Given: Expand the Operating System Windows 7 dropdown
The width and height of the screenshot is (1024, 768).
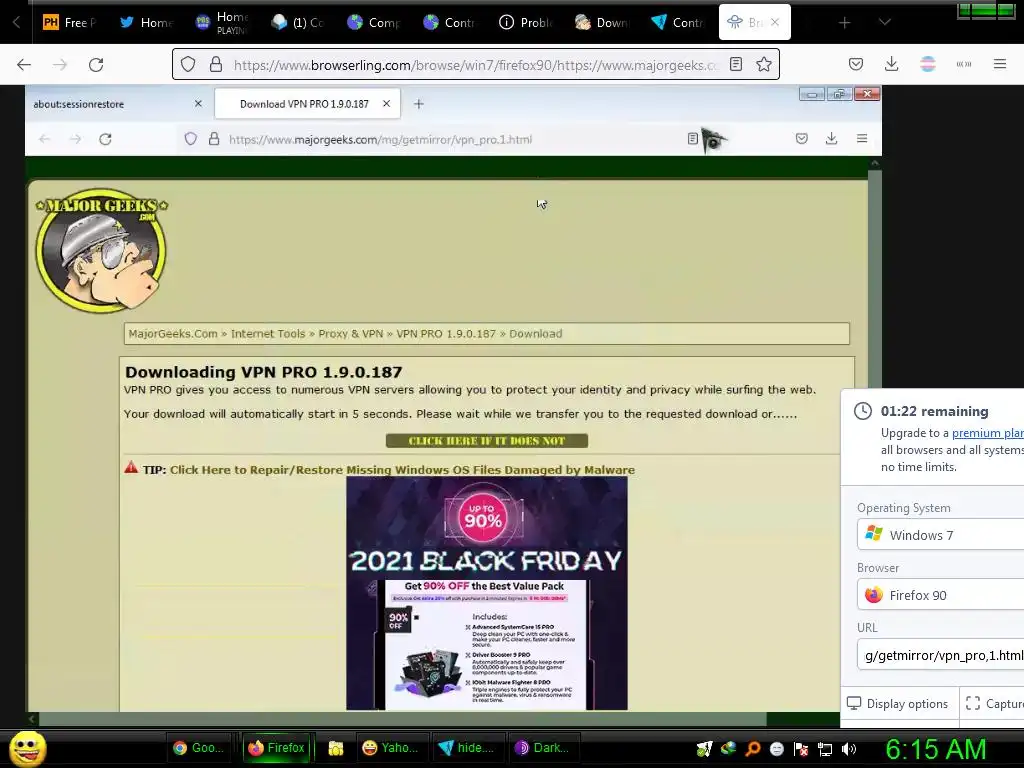Looking at the screenshot, I should (x=940, y=535).
